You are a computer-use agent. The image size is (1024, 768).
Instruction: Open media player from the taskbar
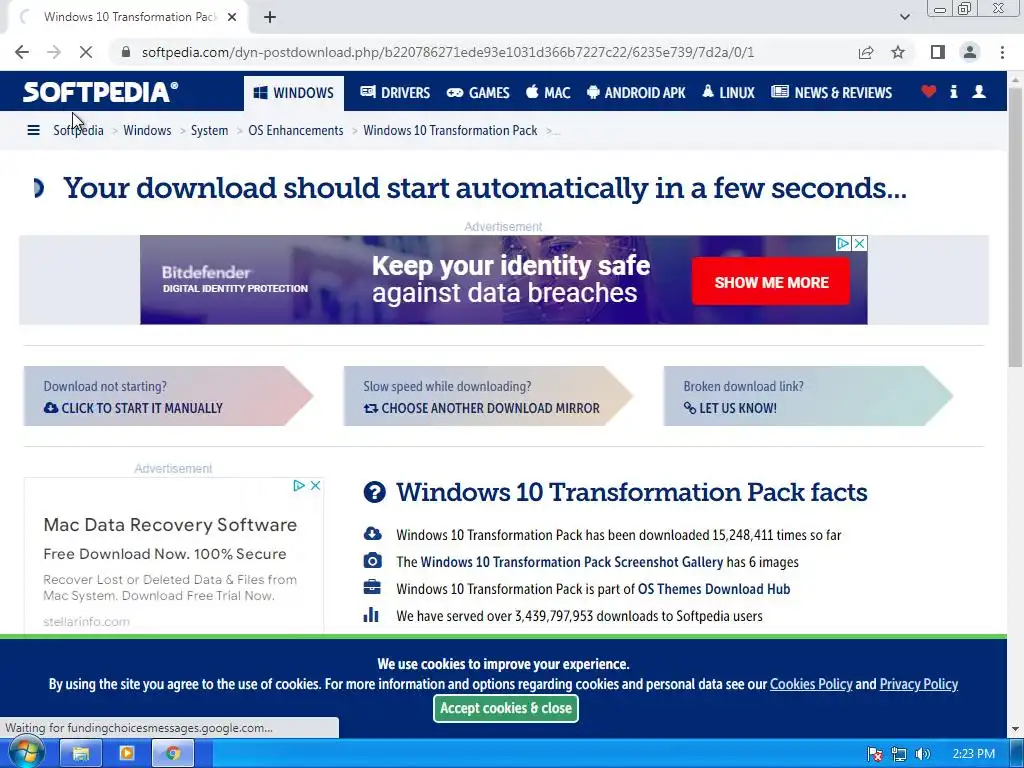coord(127,754)
